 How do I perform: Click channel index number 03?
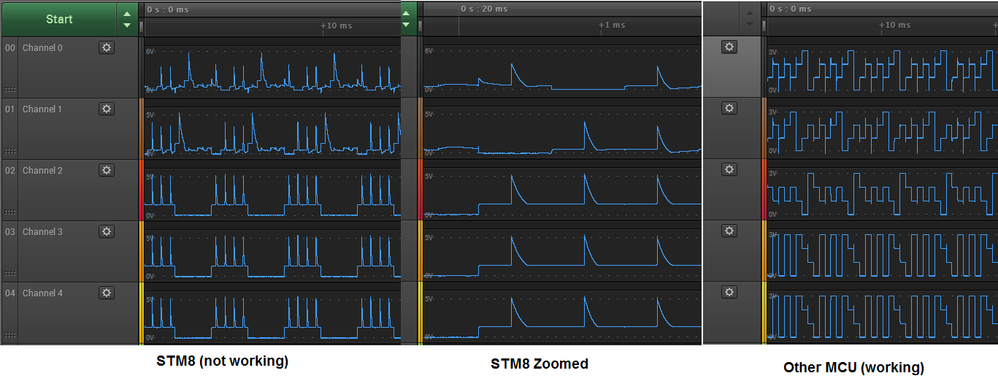10,232
